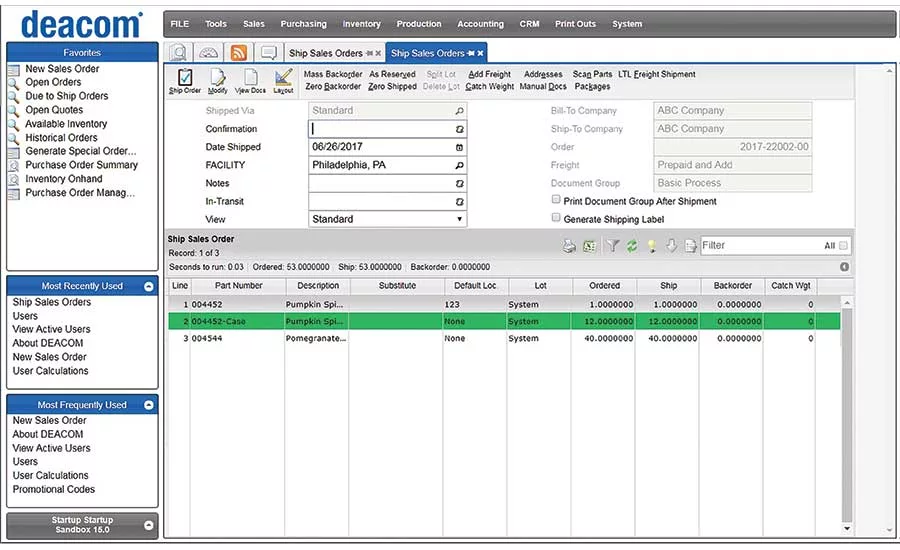Open Due to Ship Orders favorite
This screenshot has height=550, width=900.
(x=67, y=96)
